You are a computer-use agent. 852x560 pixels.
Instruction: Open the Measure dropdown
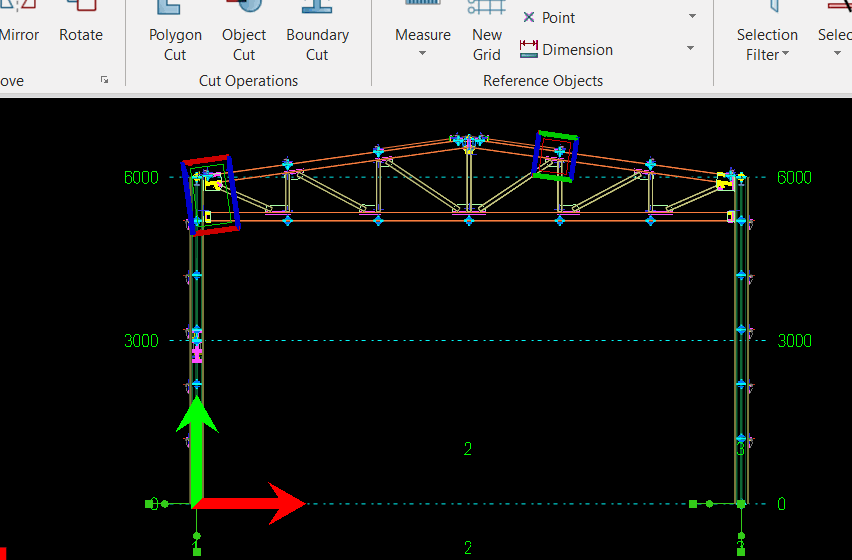click(422, 43)
